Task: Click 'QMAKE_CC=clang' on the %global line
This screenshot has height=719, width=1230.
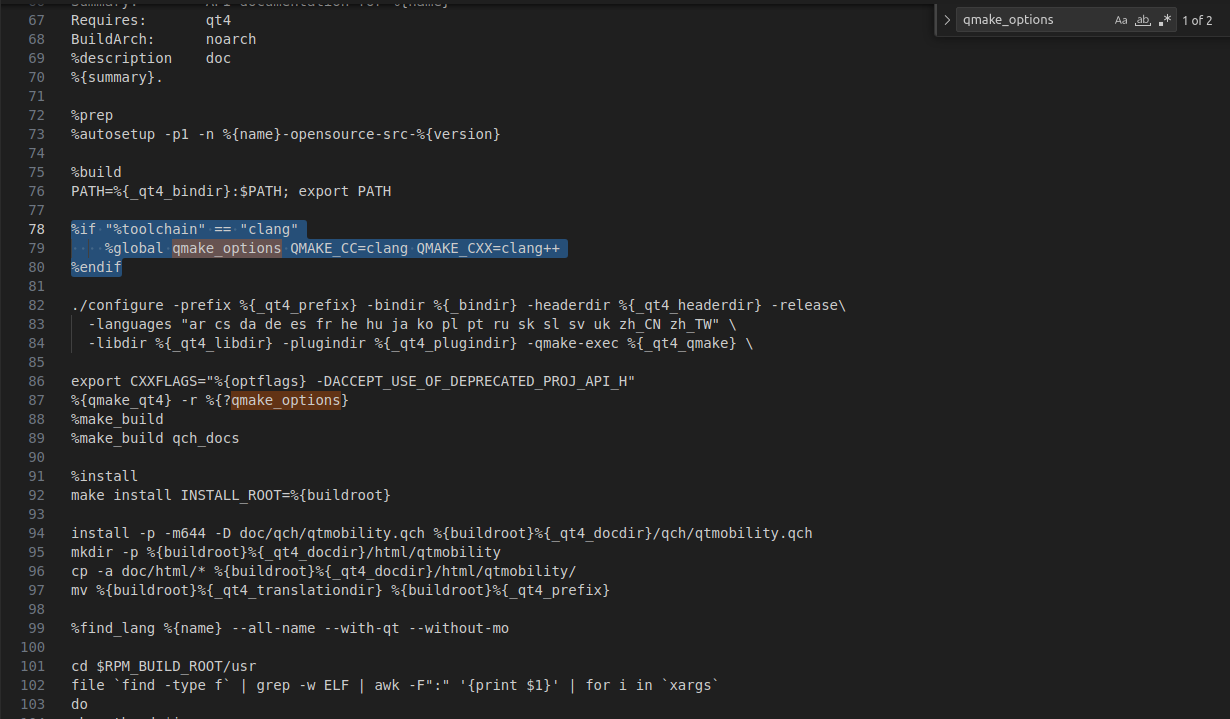Action: pos(349,248)
